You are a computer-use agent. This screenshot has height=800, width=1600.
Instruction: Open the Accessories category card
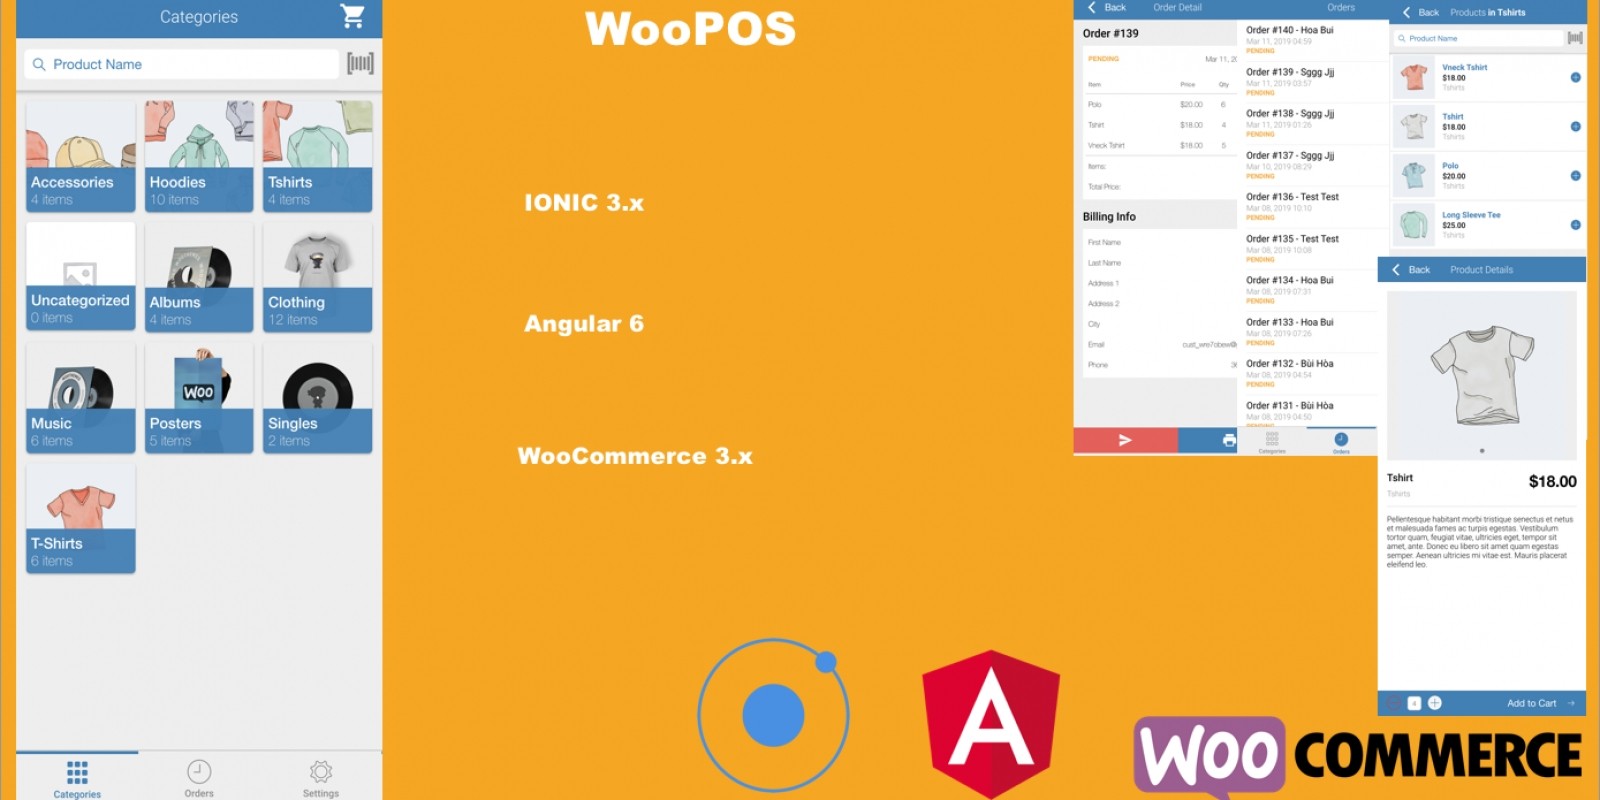coord(80,156)
